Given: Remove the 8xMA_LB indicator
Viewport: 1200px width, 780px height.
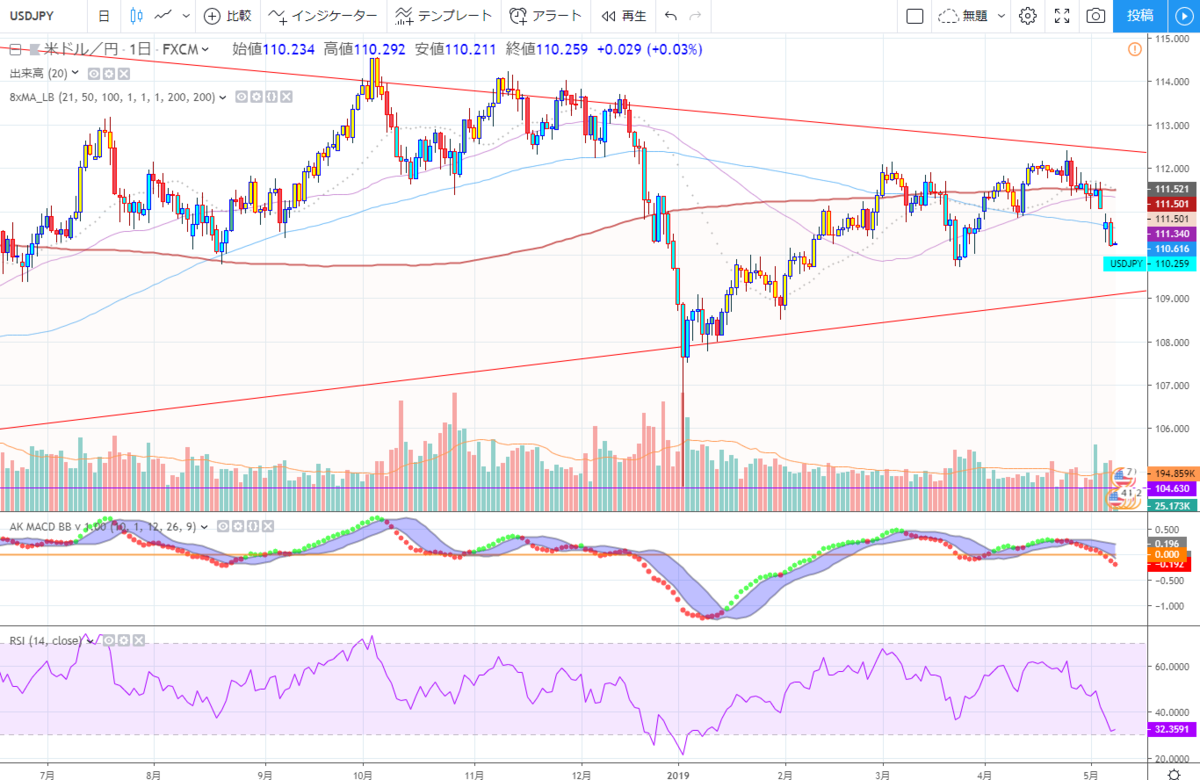Looking at the screenshot, I should coord(285,97).
